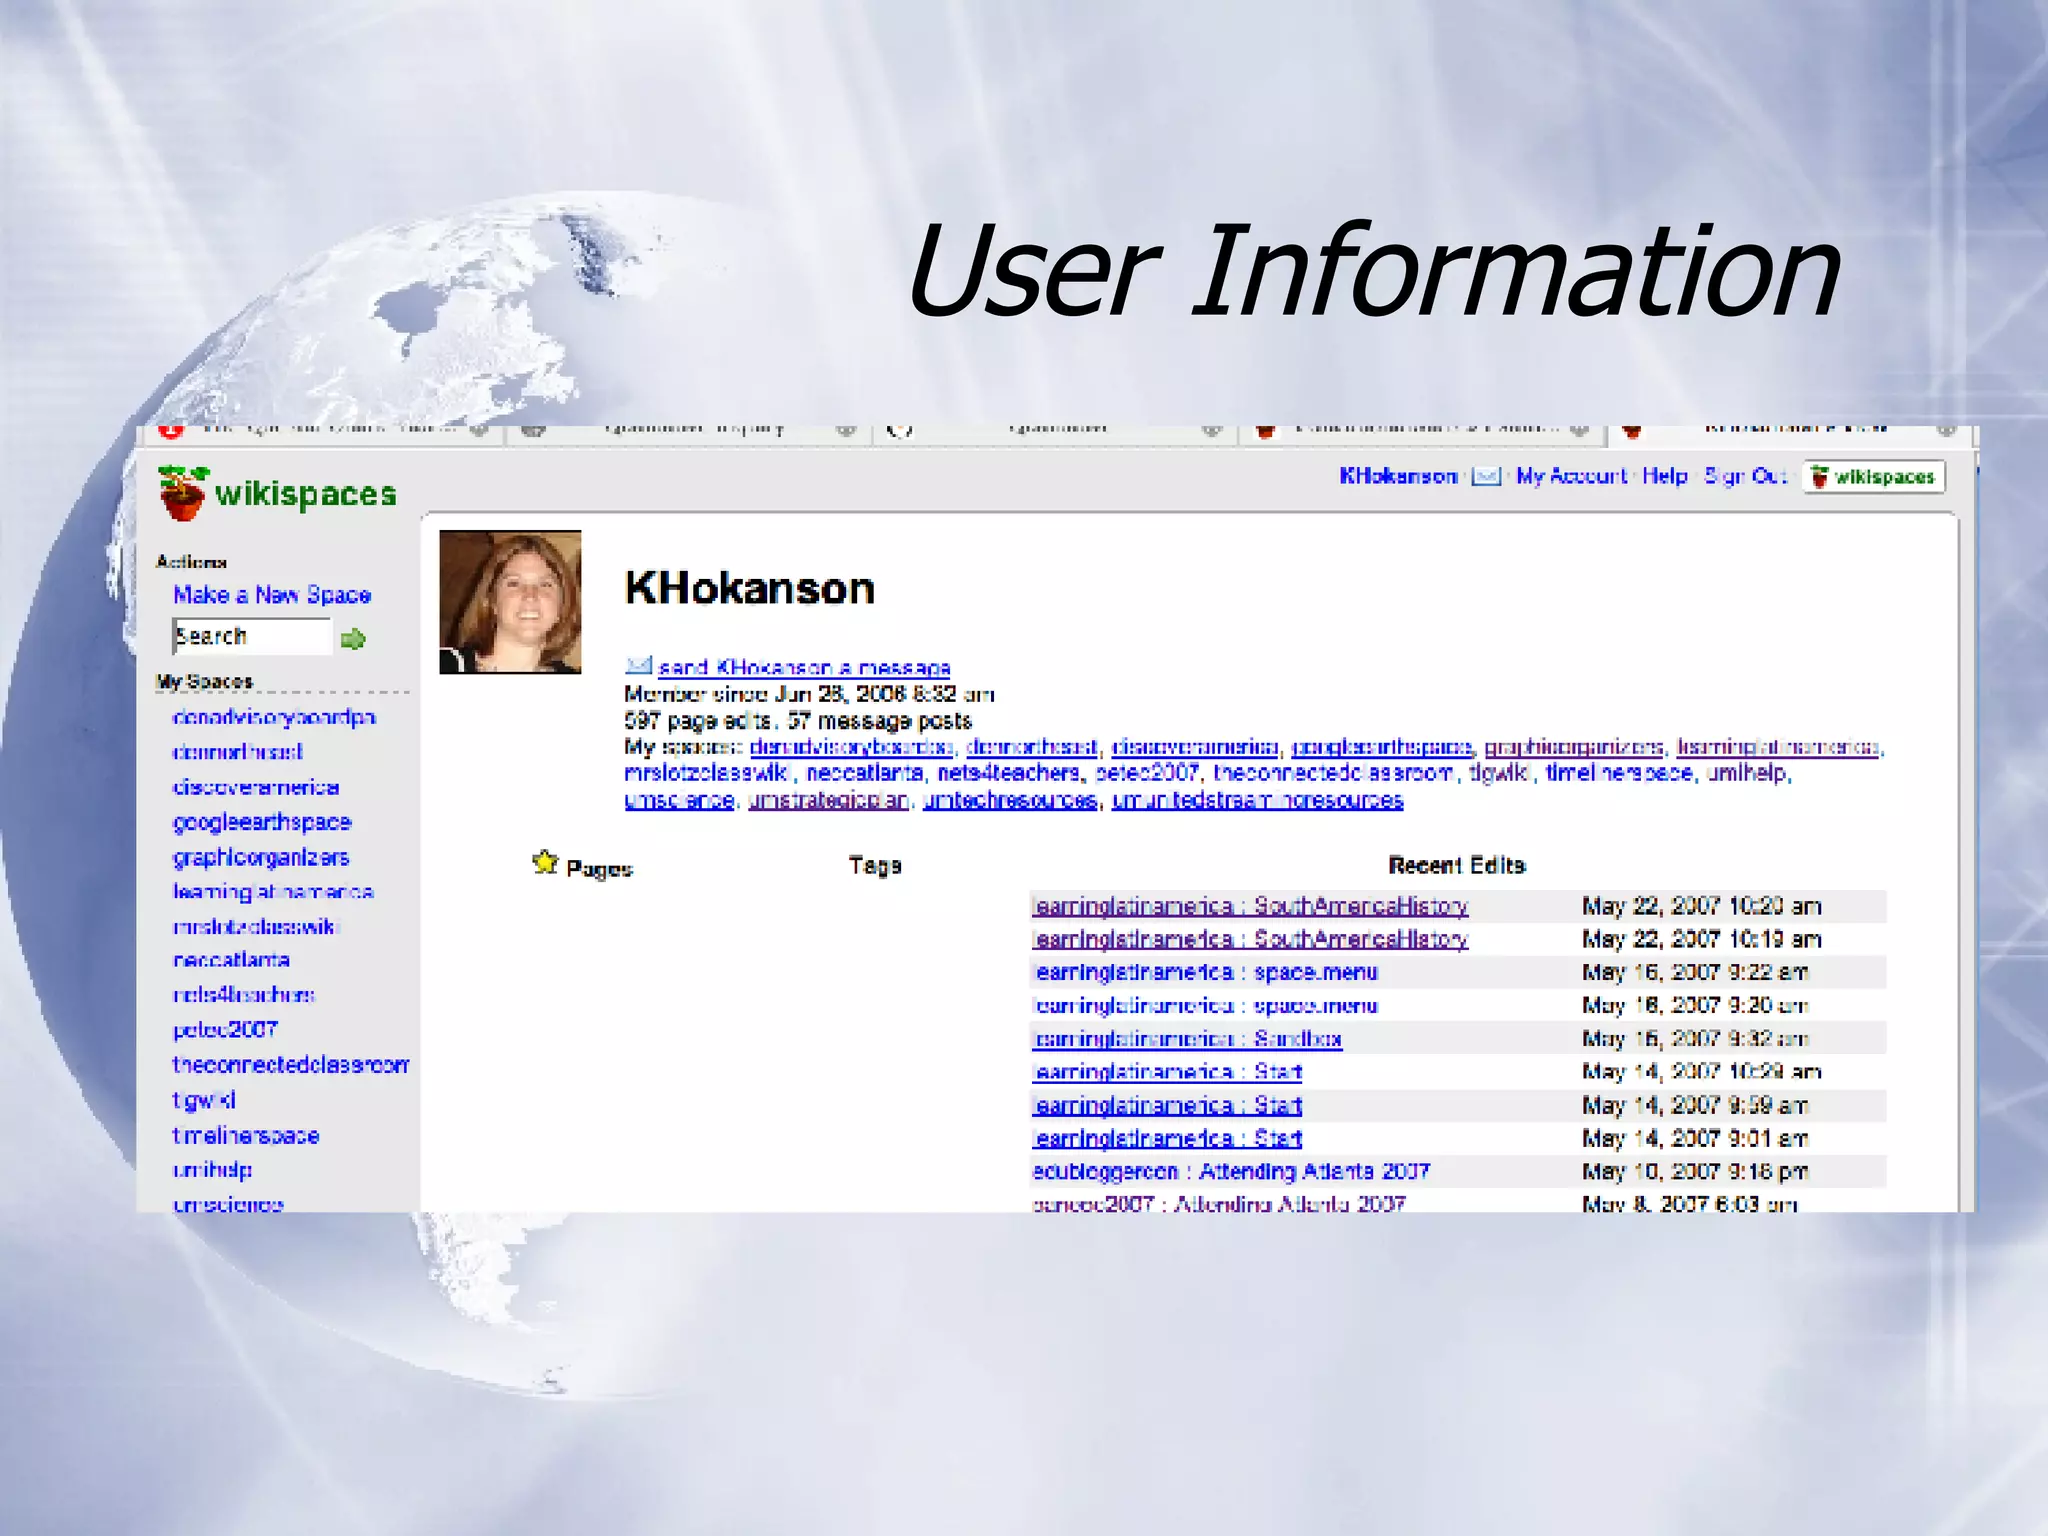Open umtechresources in profile spaces list

(x=1010, y=800)
